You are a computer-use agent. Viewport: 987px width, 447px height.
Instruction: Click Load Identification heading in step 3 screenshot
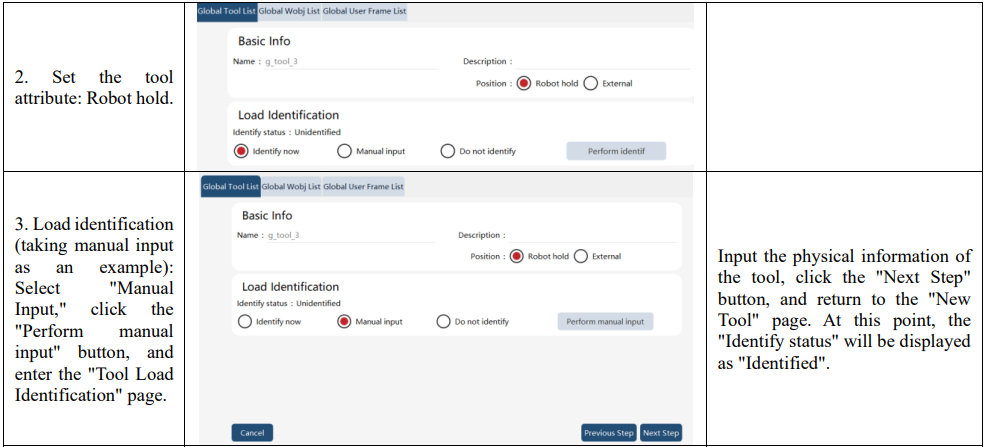click(290, 286)
